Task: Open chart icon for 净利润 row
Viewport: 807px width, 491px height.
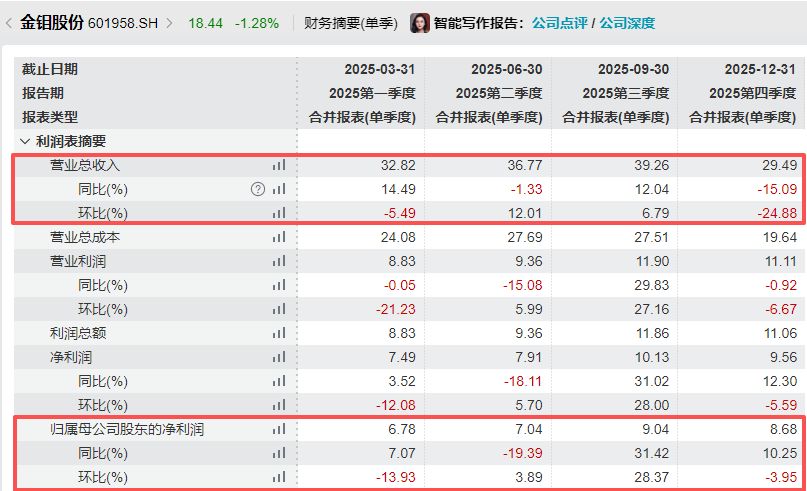Action: (279, 357)
